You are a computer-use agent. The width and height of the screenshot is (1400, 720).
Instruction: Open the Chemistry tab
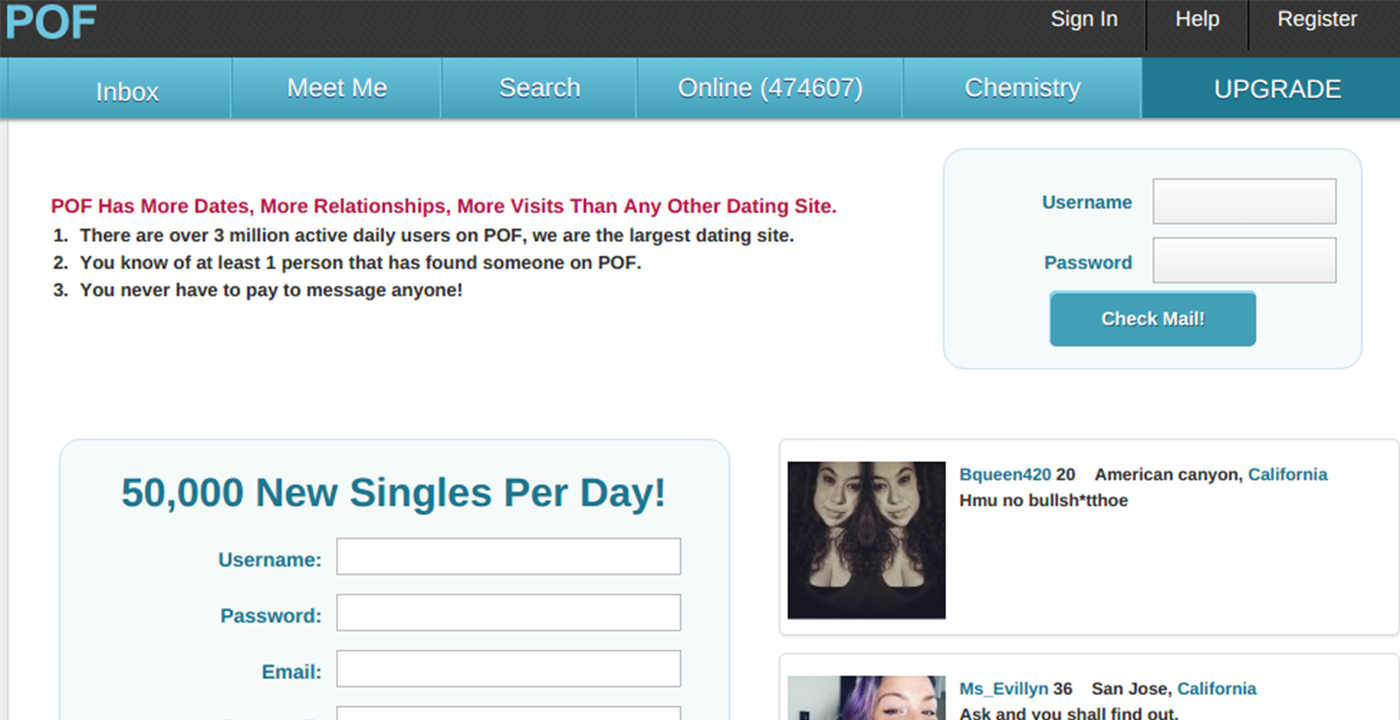pos(1022,88)
